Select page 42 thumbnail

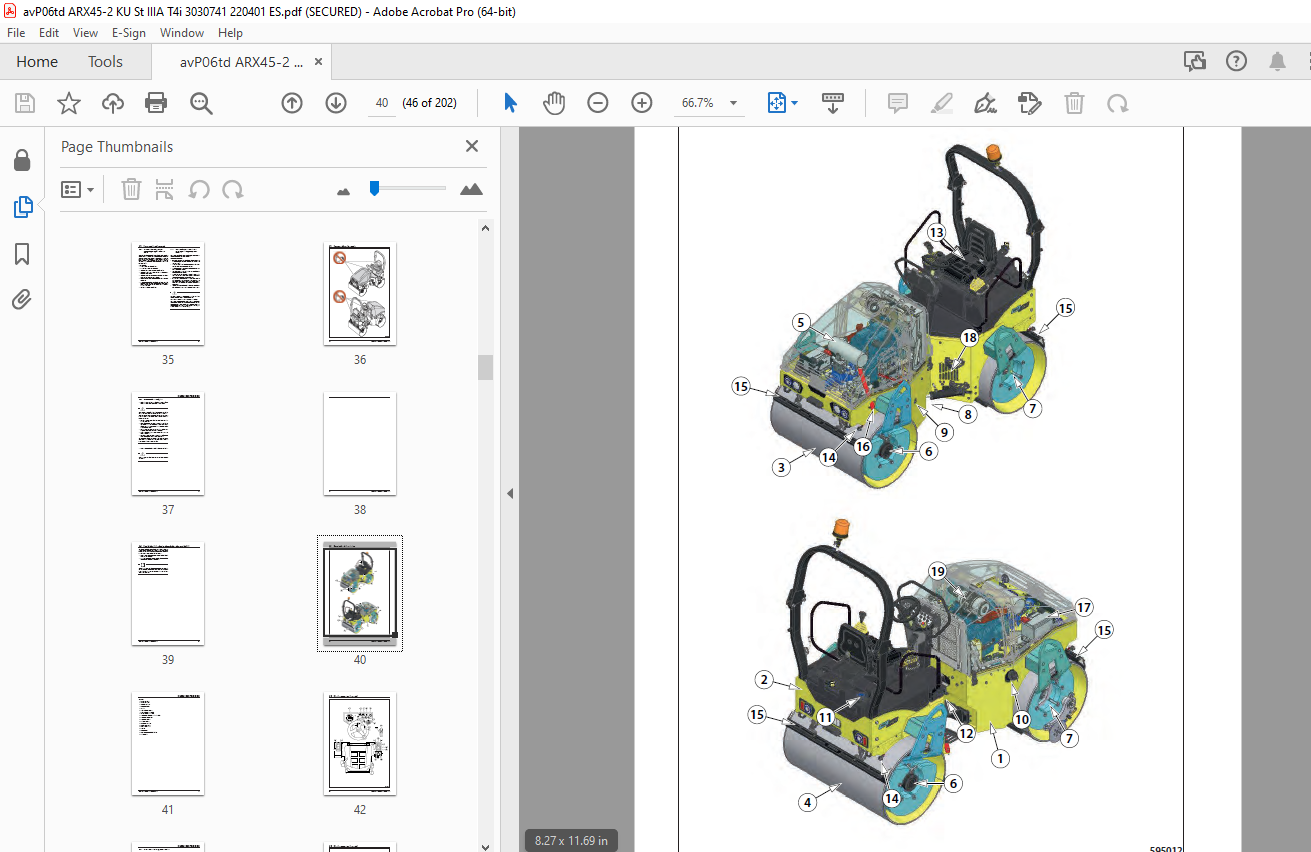pos(360,744)
